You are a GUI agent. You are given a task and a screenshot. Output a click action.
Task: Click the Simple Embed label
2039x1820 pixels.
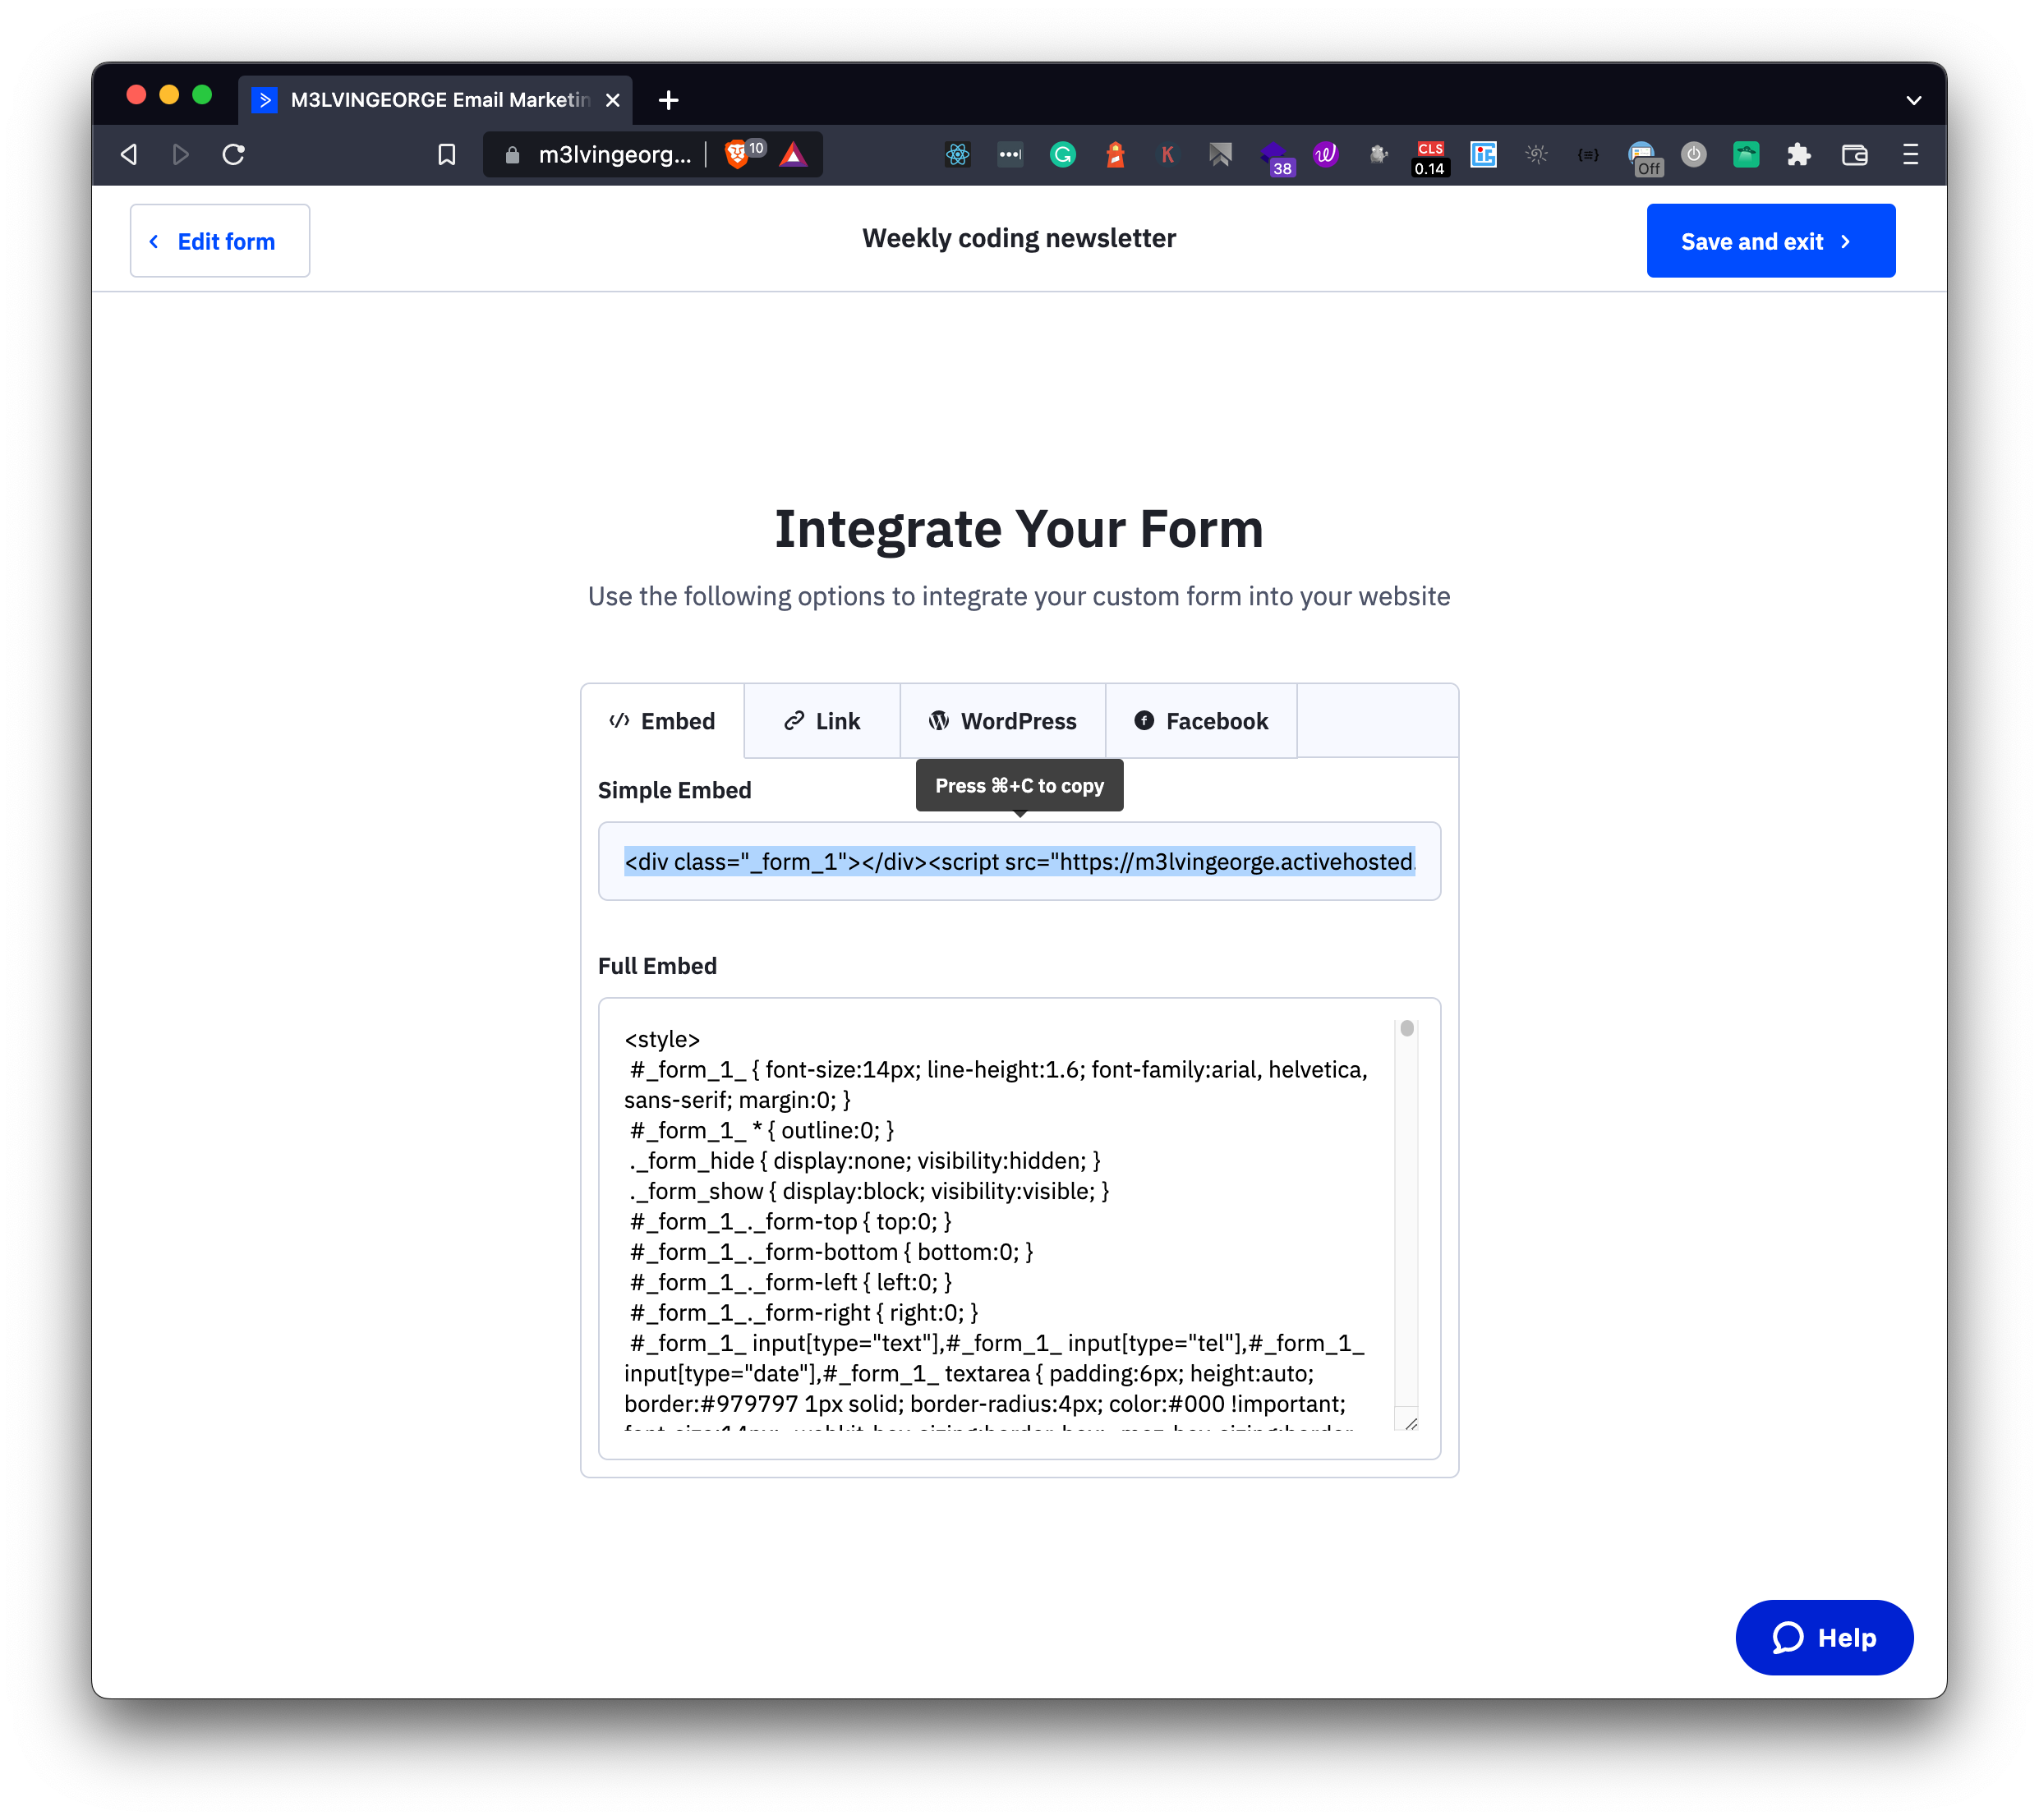point(675,790)
